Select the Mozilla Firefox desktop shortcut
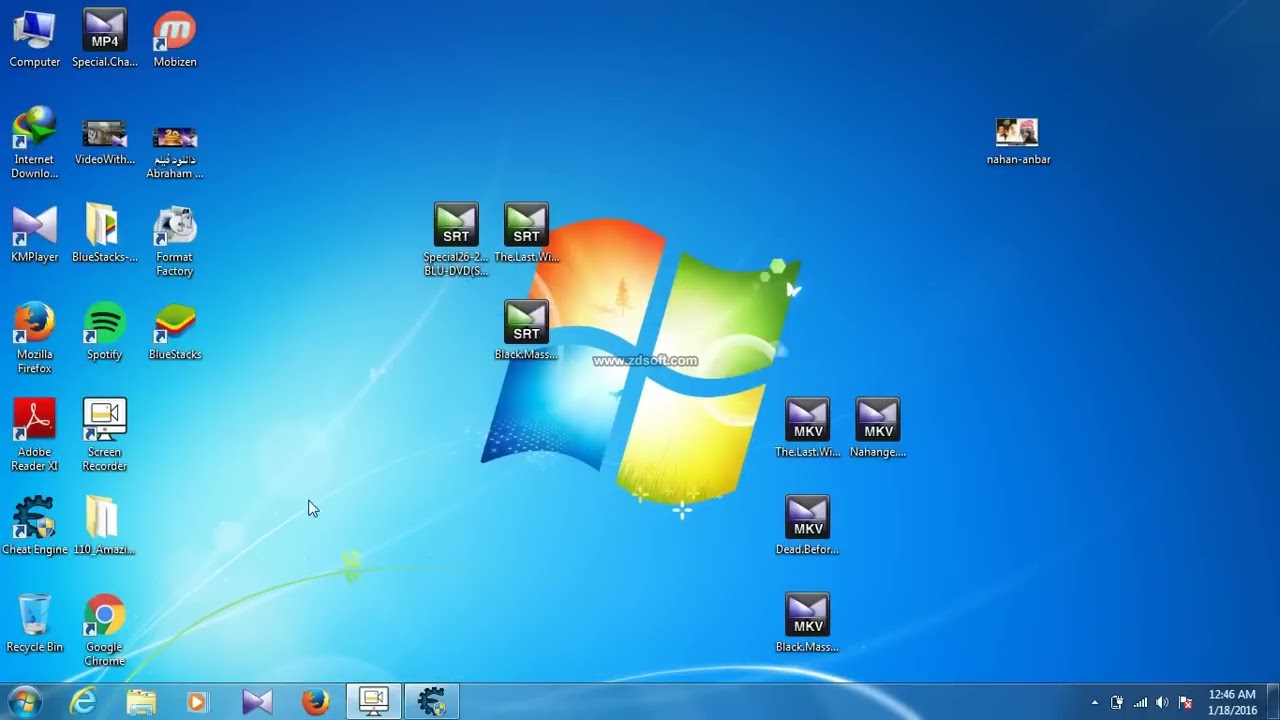1280x720 pixels. point(34,338)
